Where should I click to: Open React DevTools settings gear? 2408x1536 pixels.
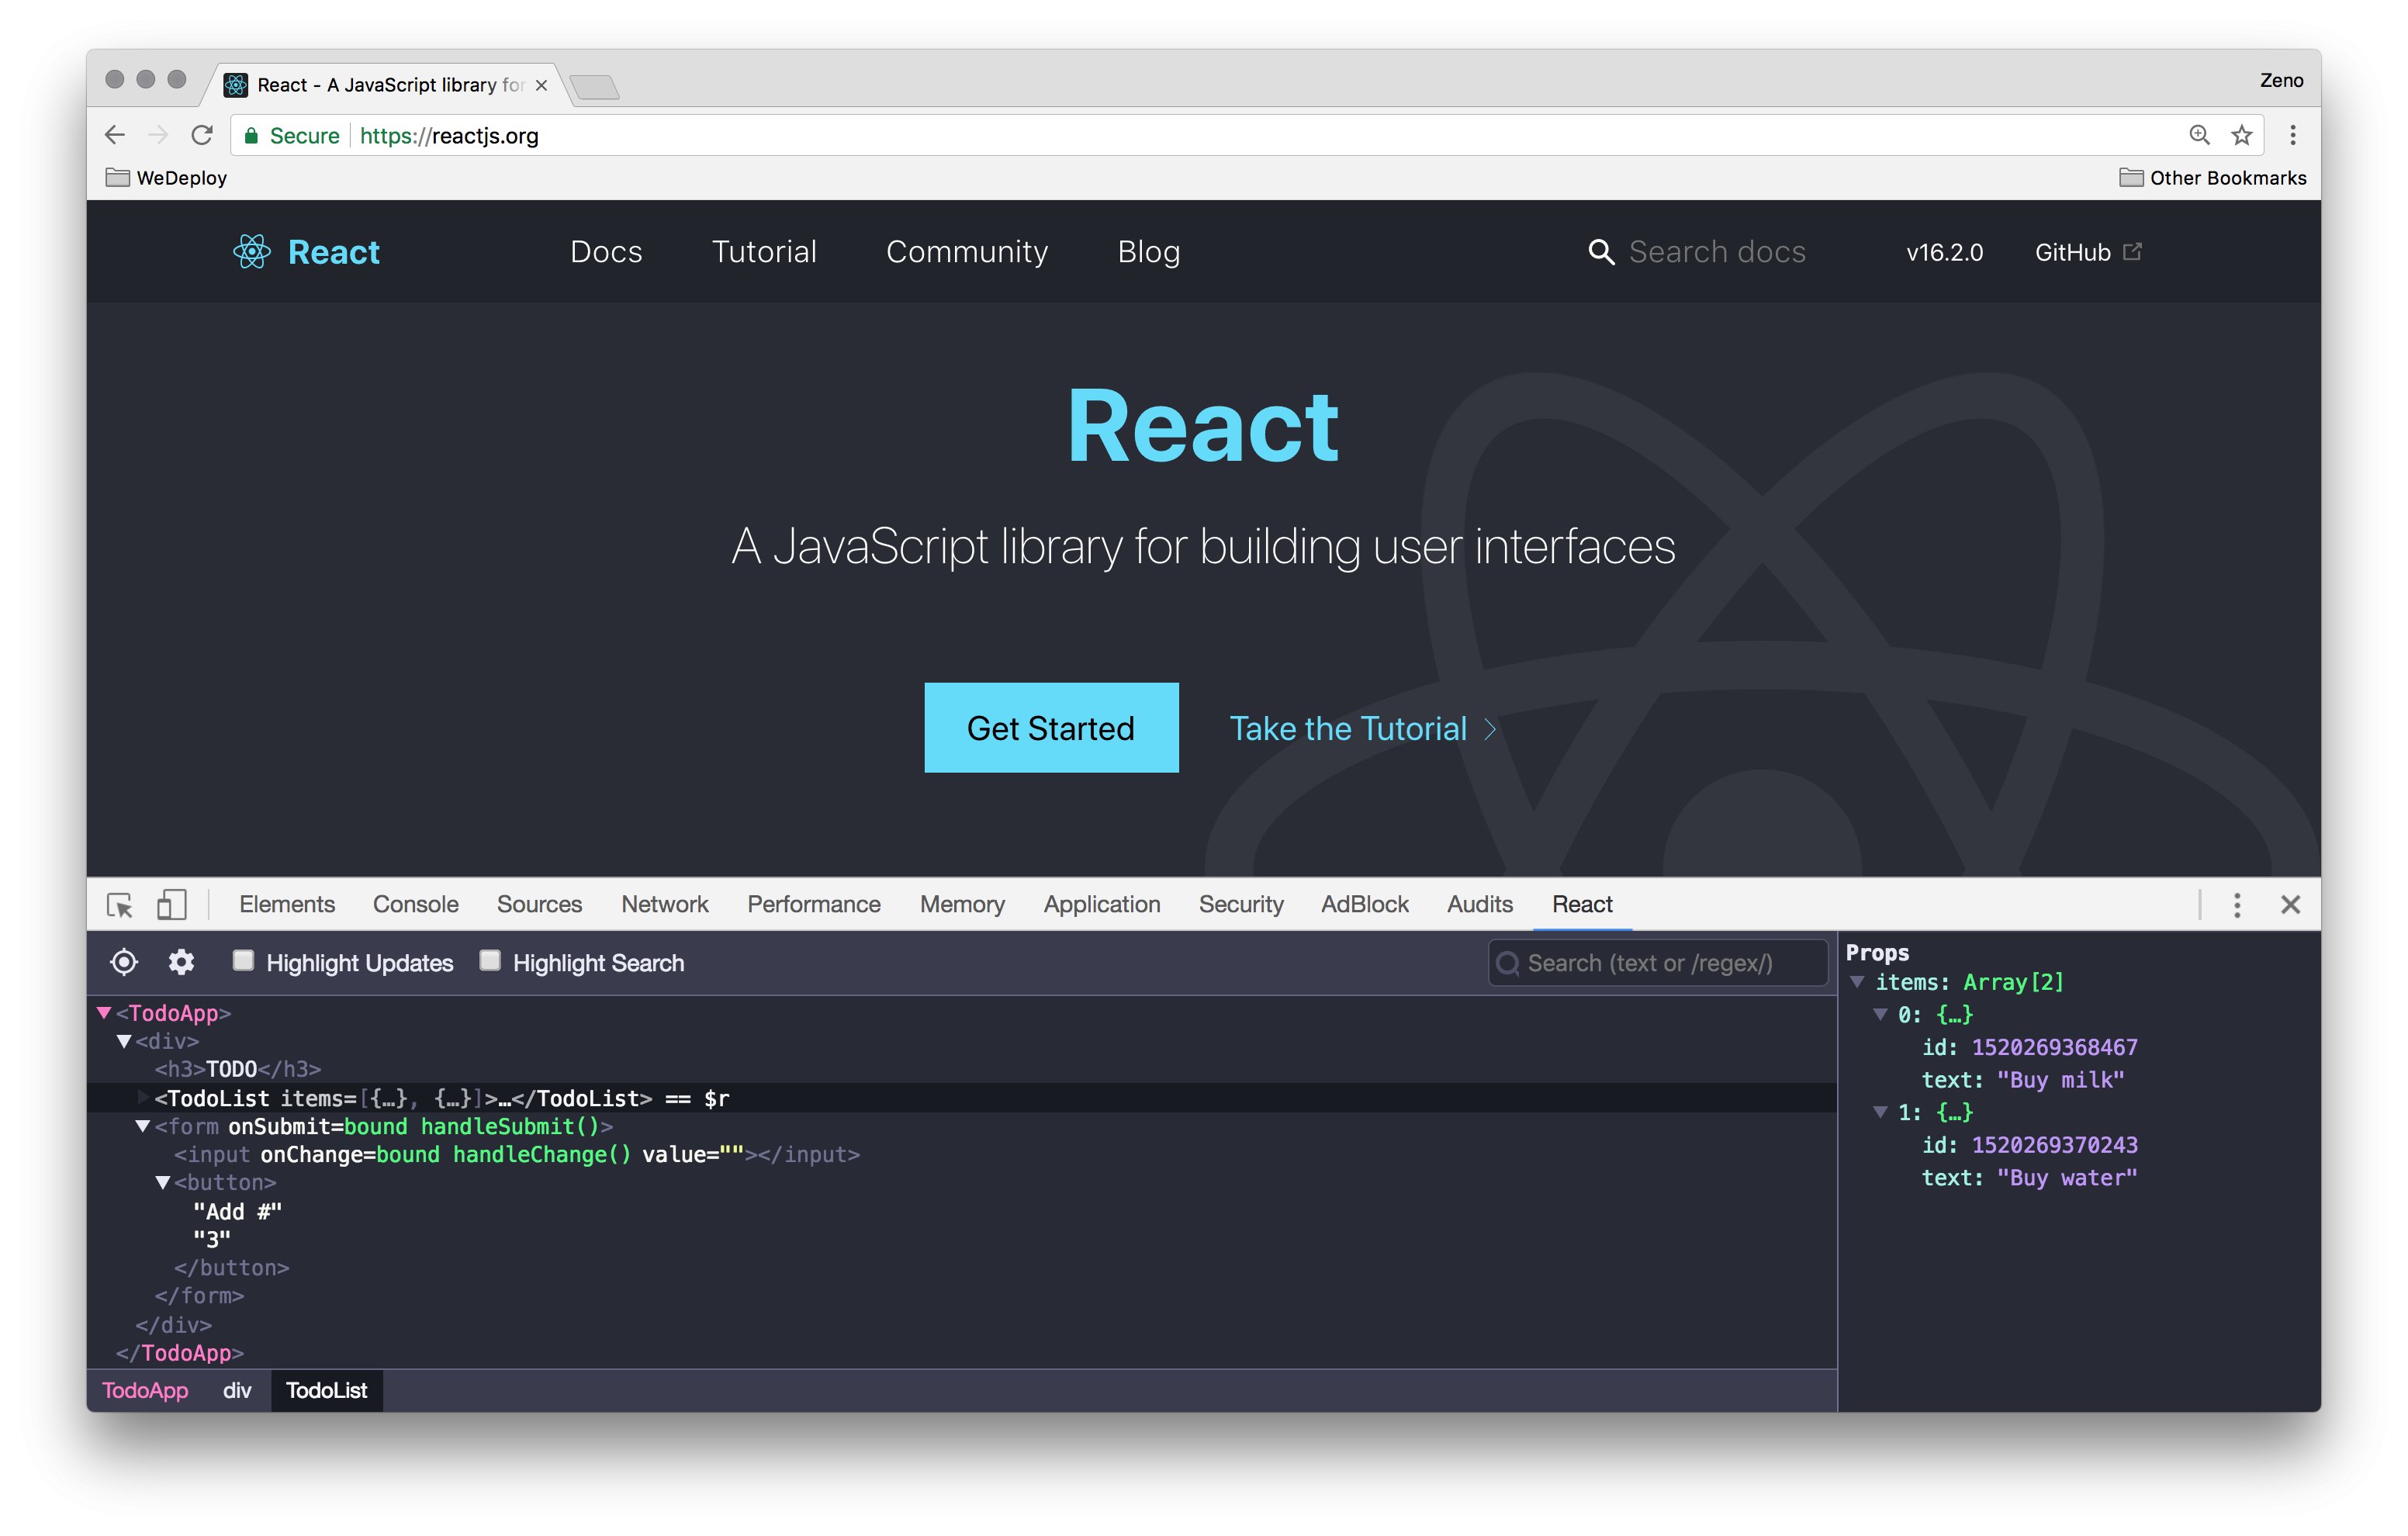coord(181,962)
